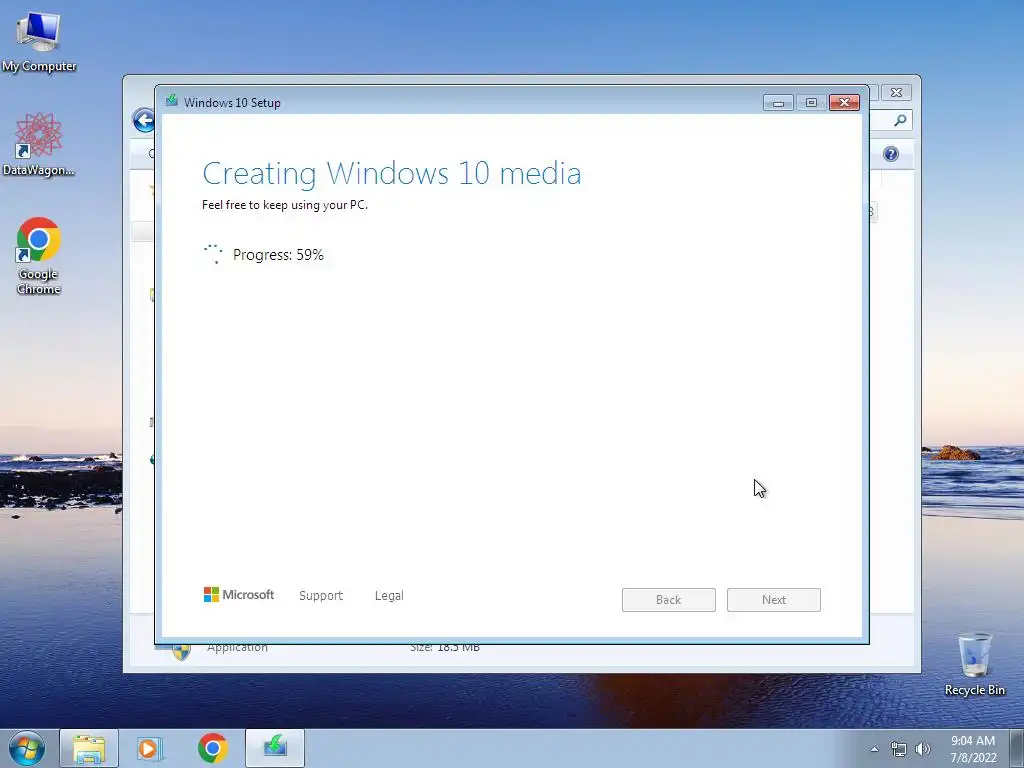Select Windows 10 Setup taskbar button

click(x=275, y=748)
